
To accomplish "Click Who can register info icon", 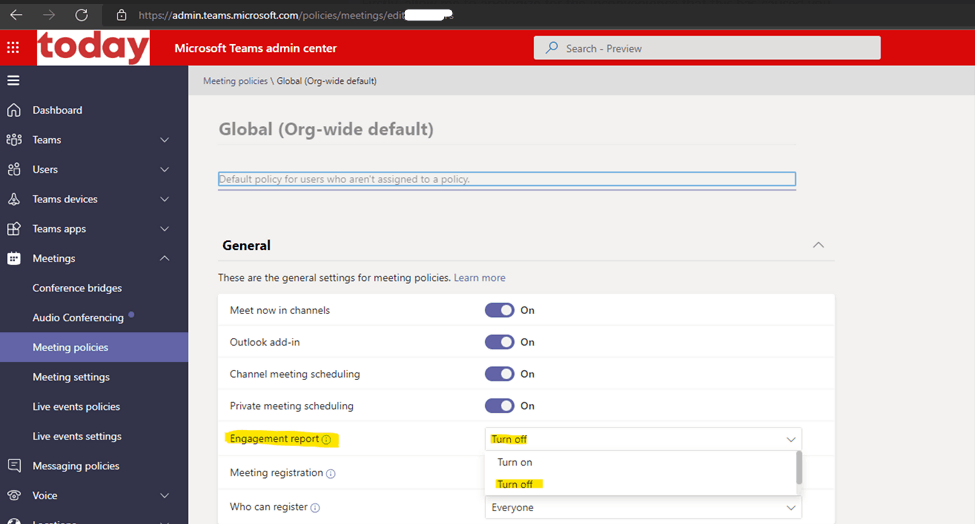I will click(x=315, y=508).
